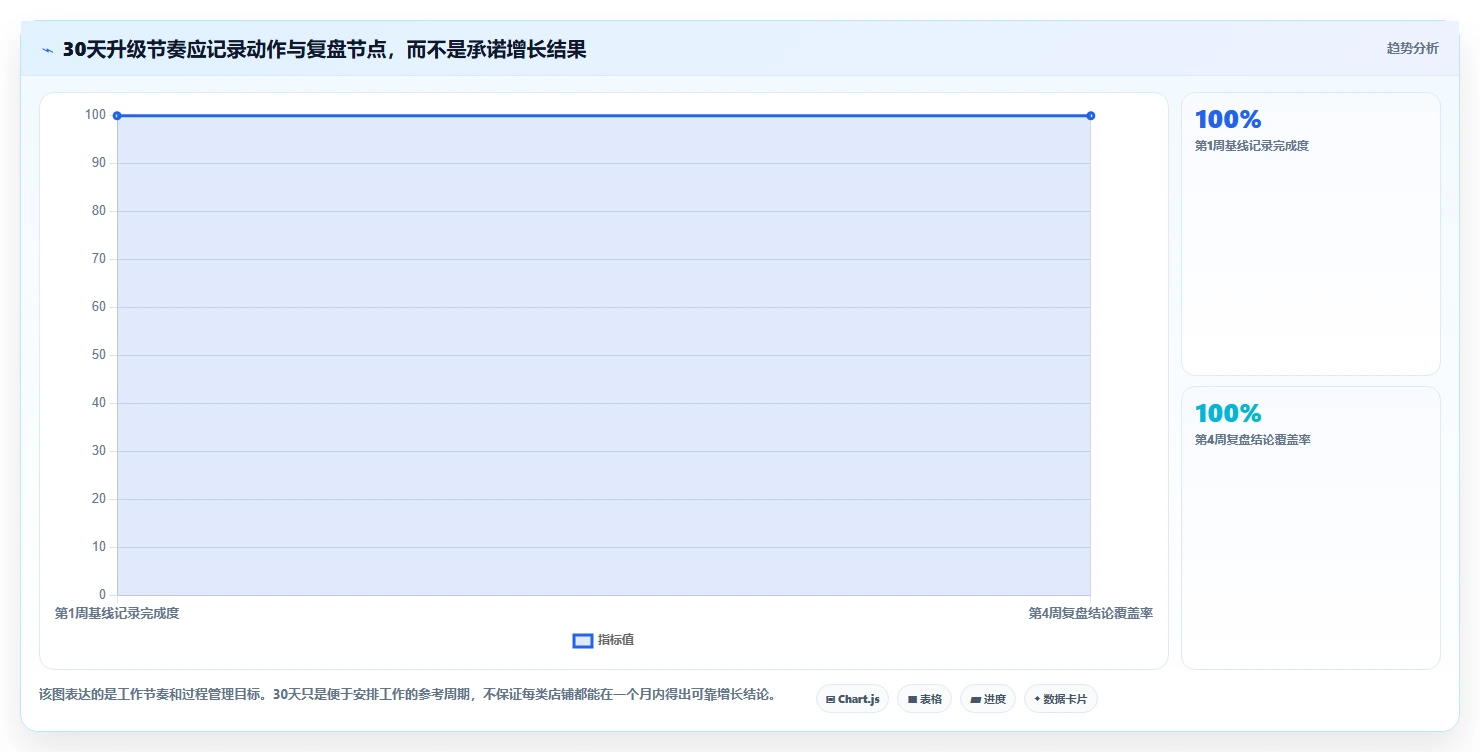Click the footnote starting with 该图表达的是工作节奏
Image resolution: width=1480 pixels, height=752 pixels.
407,694
